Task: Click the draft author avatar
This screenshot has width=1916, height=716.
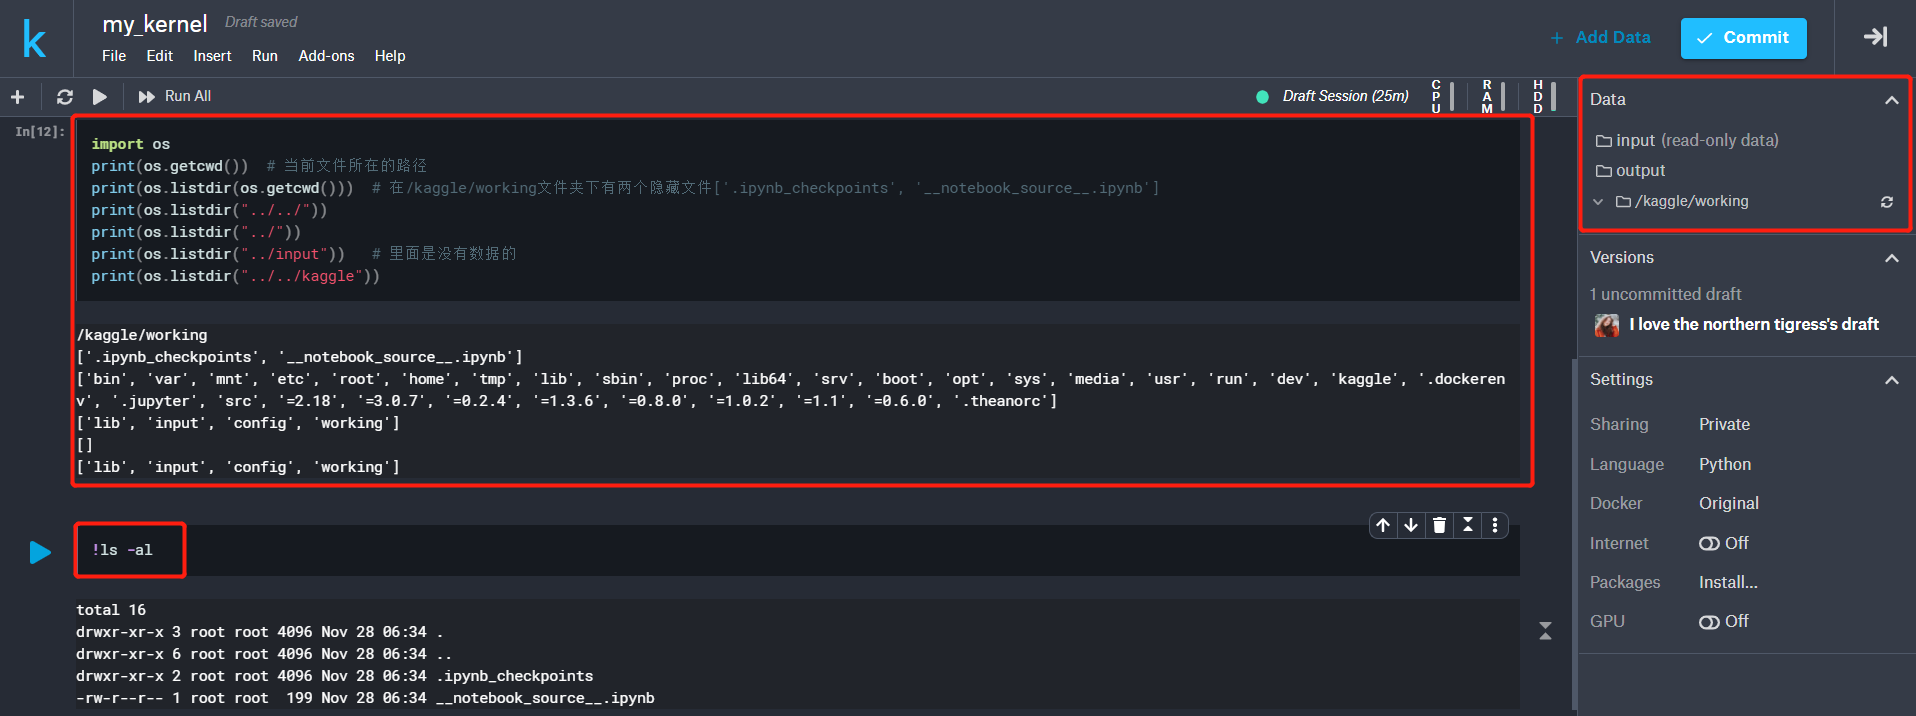Action: [1607, 325]
